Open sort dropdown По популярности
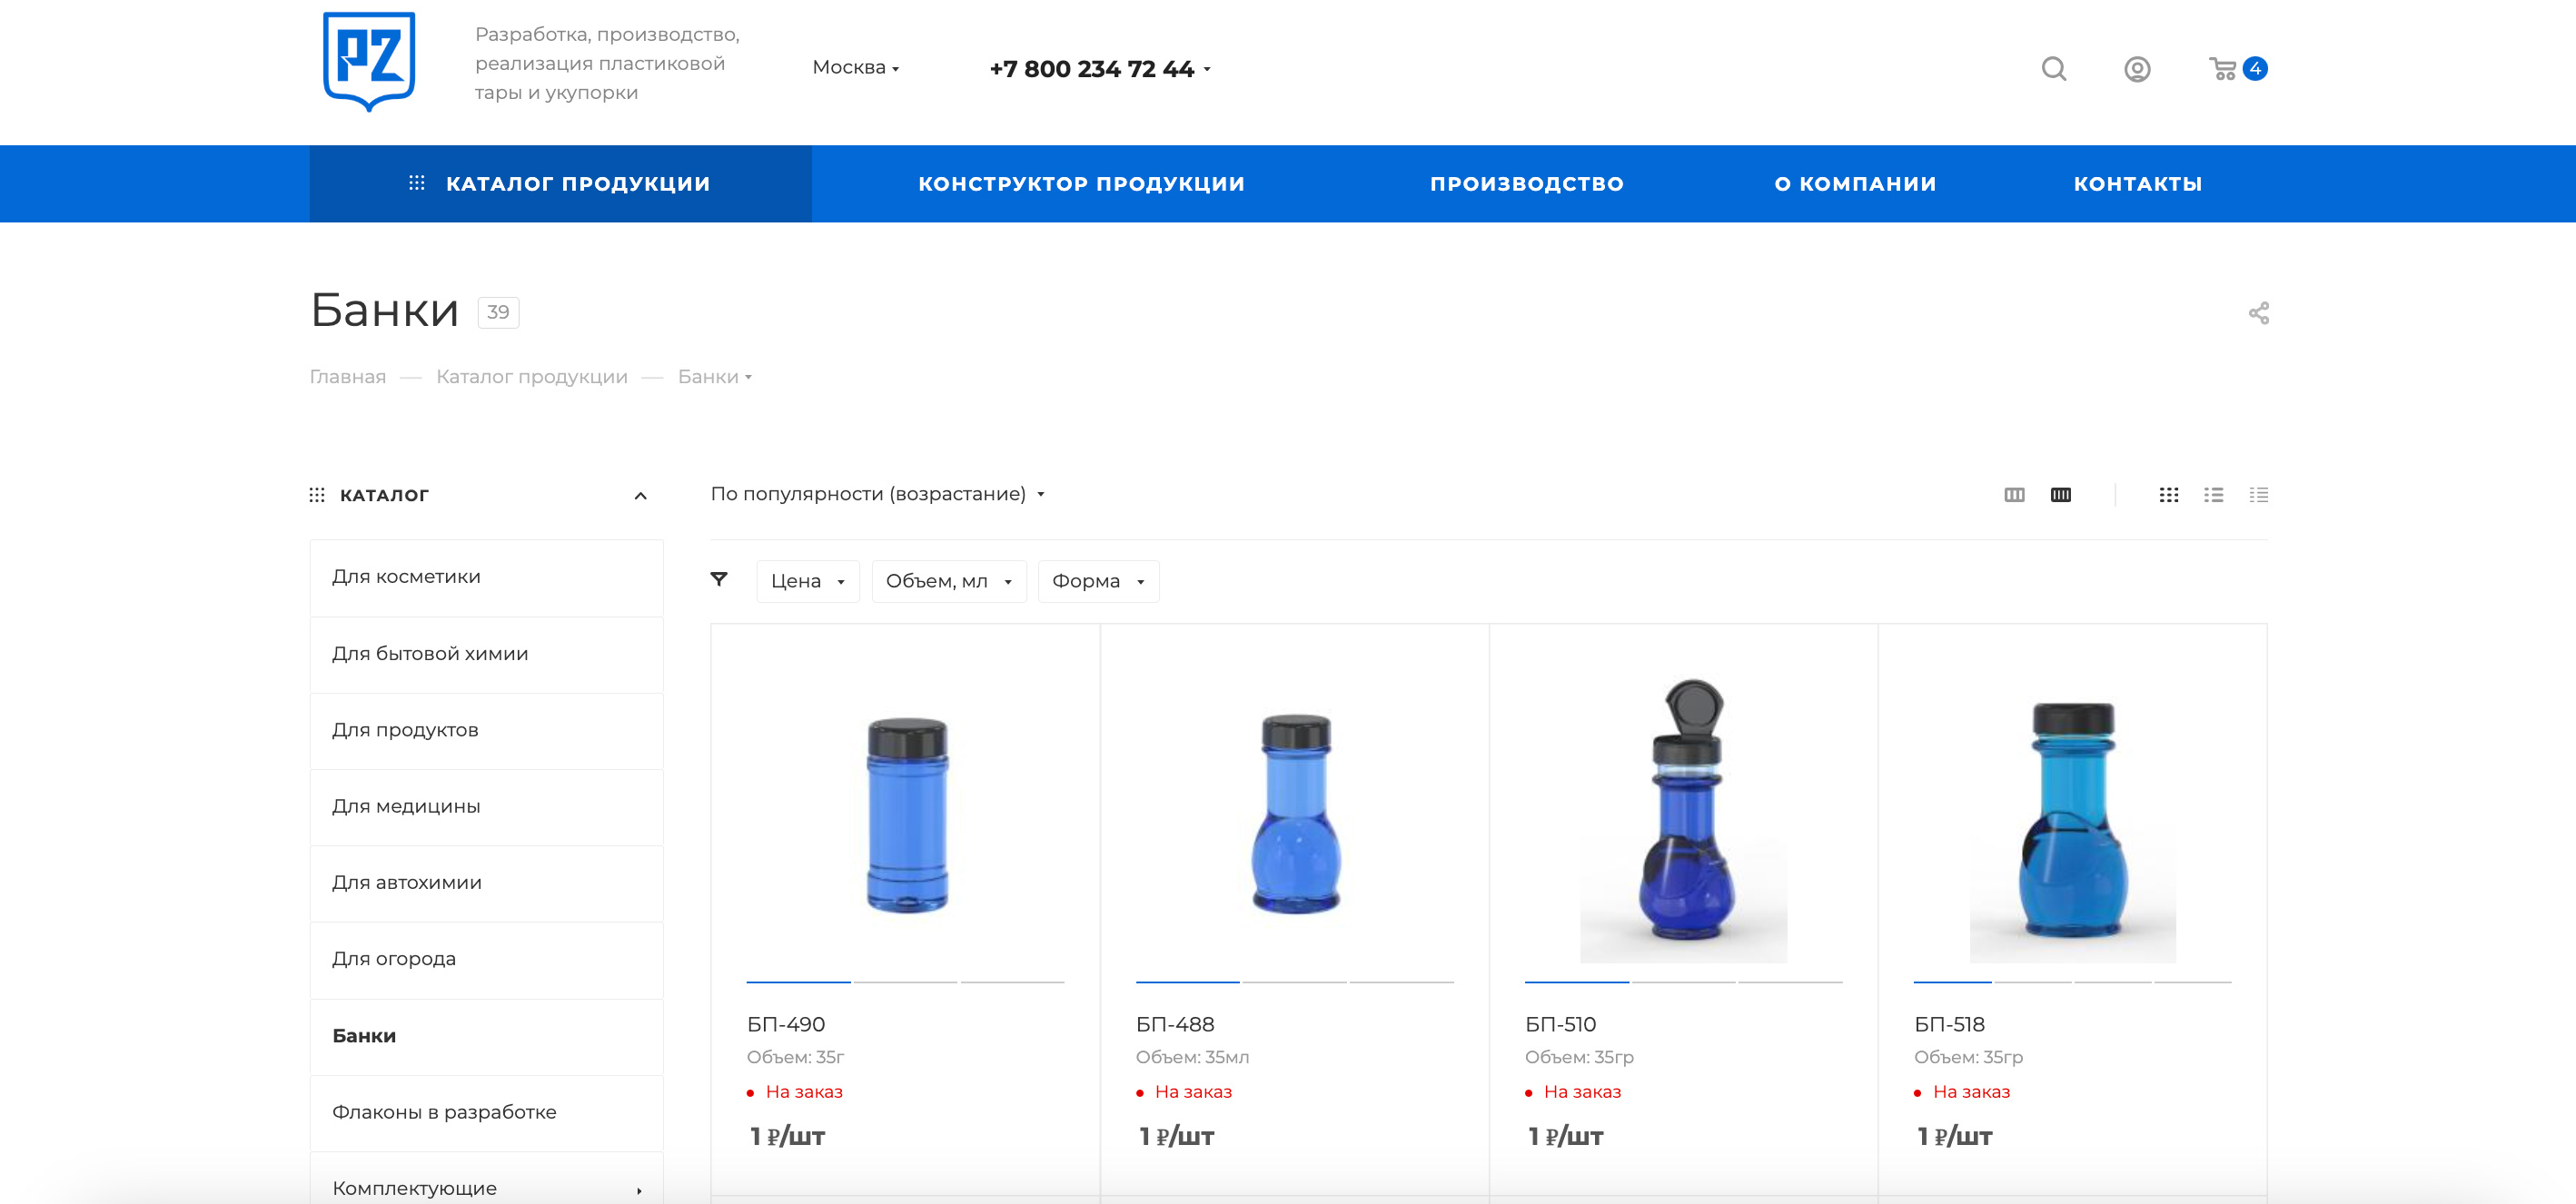Viewport: 2576px width, 1204px height. click(877, 494)
